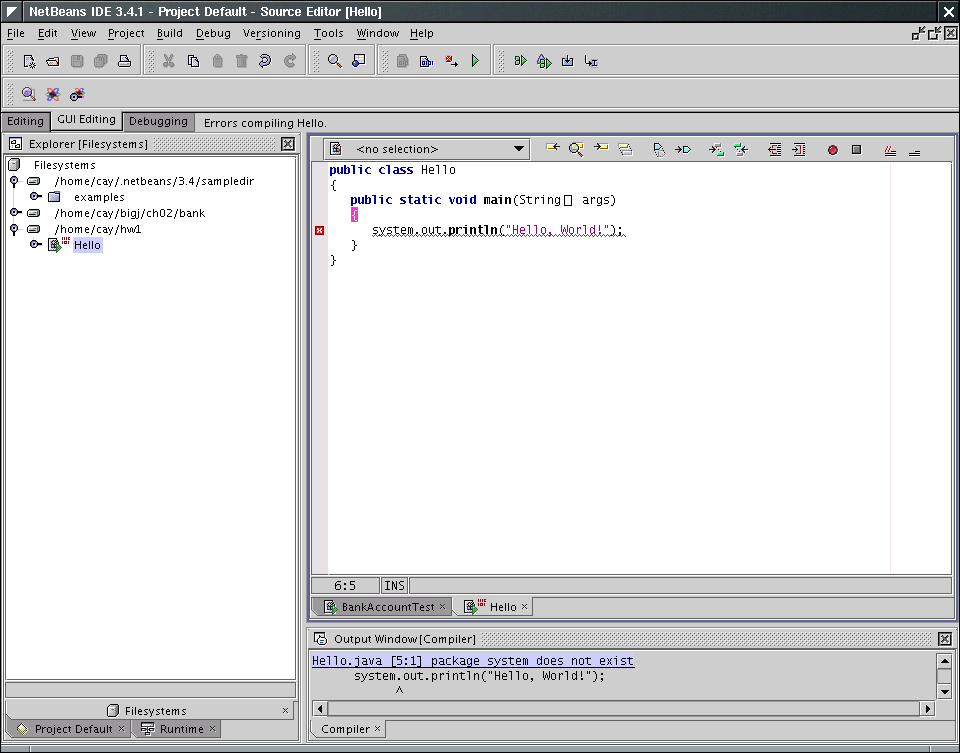
Task: Click the Undo toolbar icon
Action: point(264,61)
